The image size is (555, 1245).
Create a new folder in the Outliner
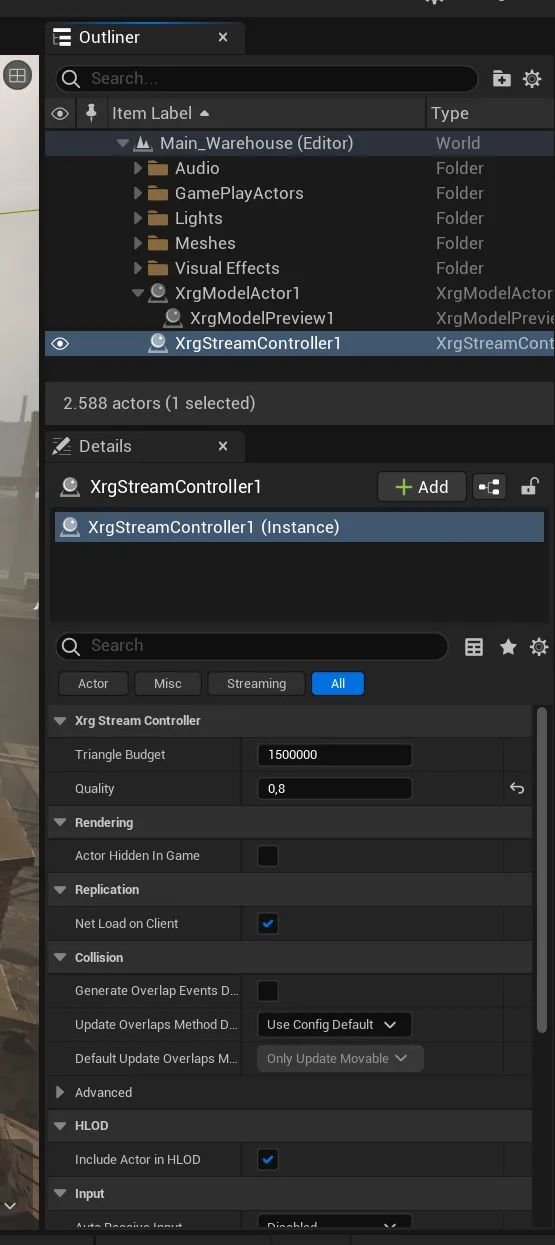pos(502,79)
